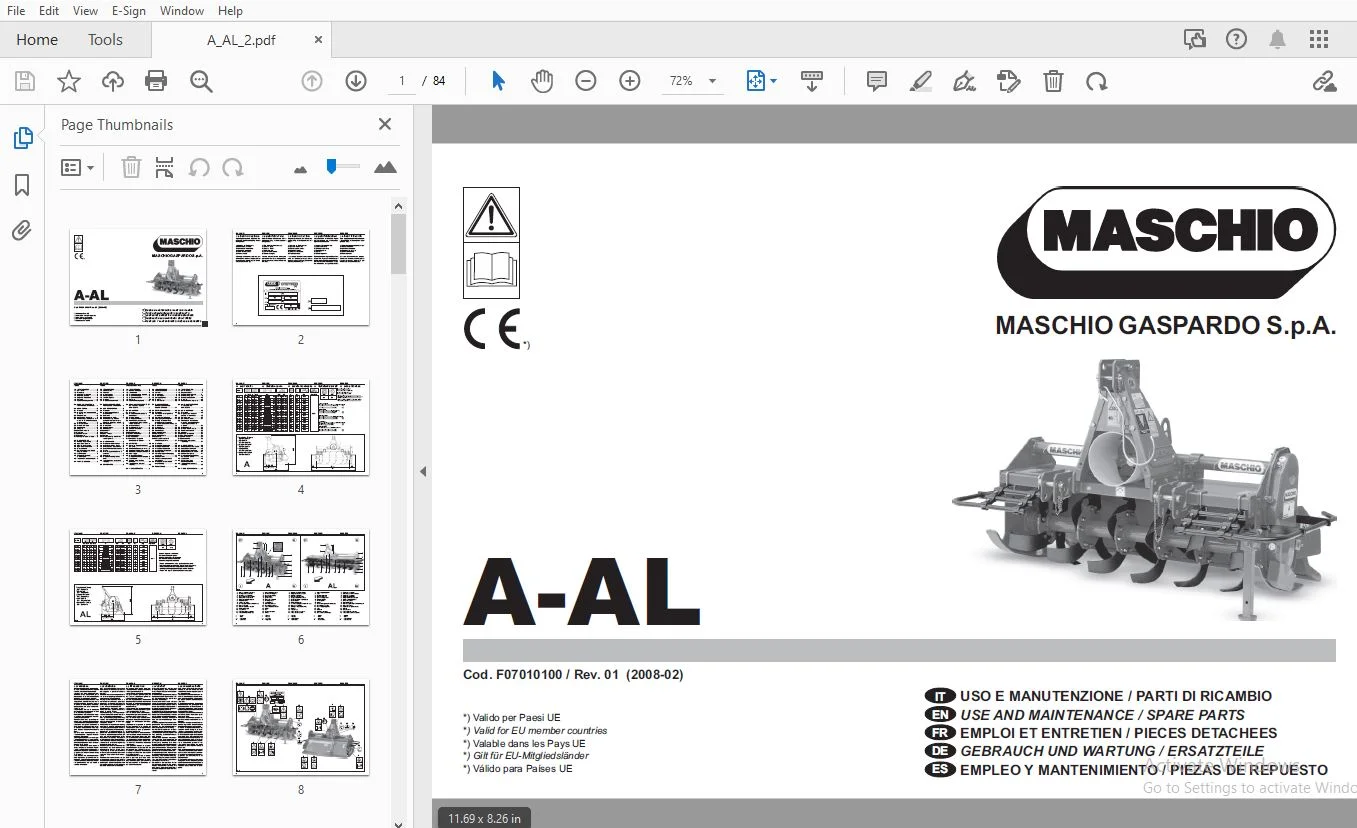This screenshot has width=1357, height=828.
Task: Open the help question mark icon
Action: [x=1237, y=40]
